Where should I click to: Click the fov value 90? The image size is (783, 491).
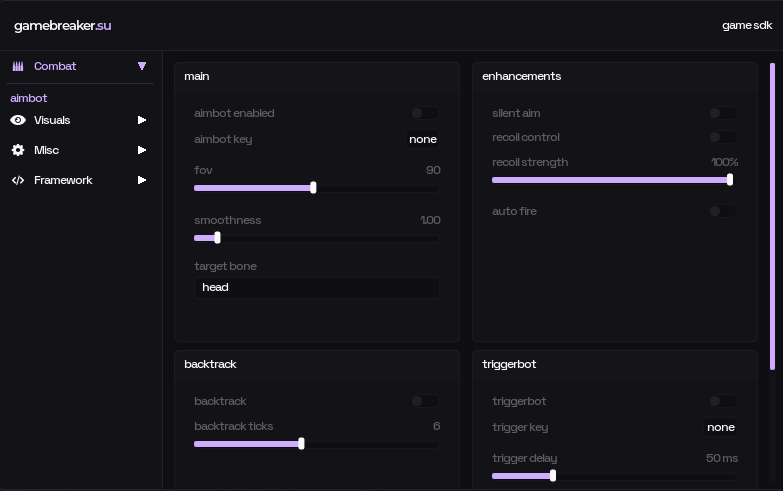pos(433,170)
